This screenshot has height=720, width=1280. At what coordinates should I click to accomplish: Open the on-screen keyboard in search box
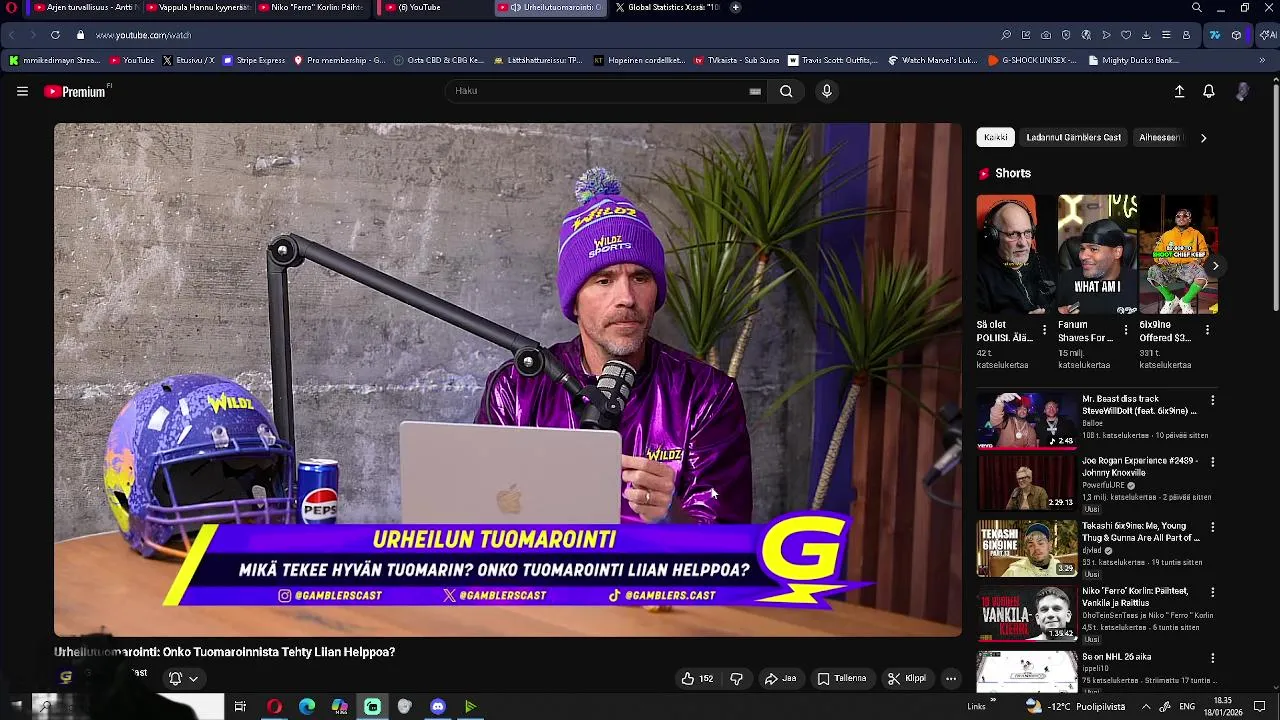tap(755, 91)
